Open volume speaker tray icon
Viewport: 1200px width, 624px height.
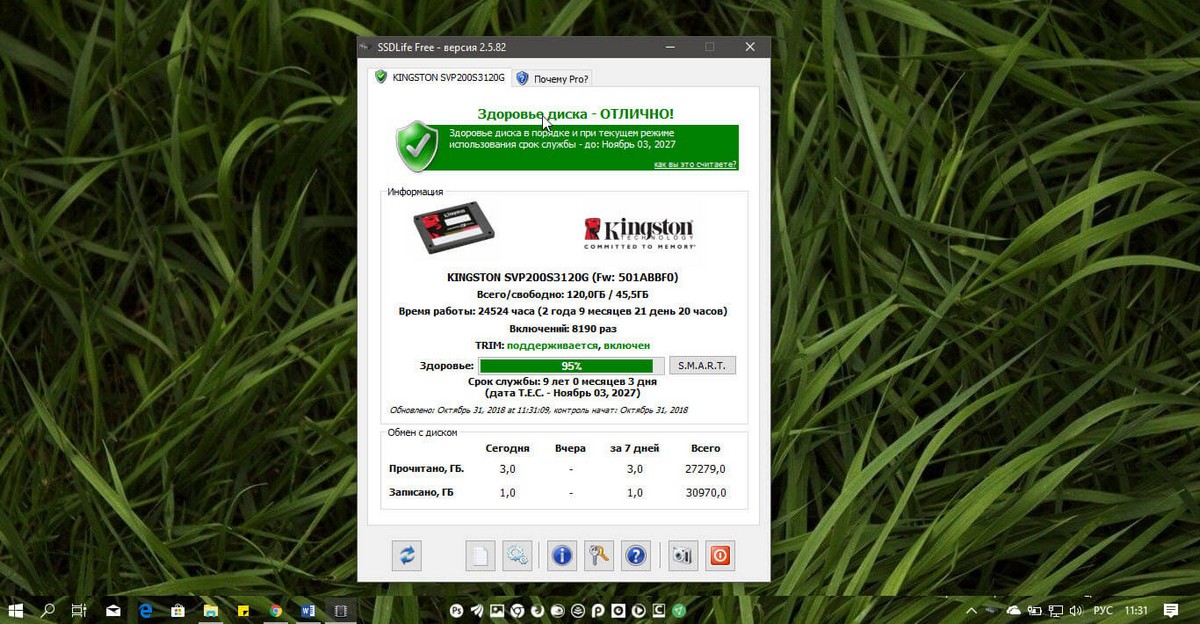1076,609
